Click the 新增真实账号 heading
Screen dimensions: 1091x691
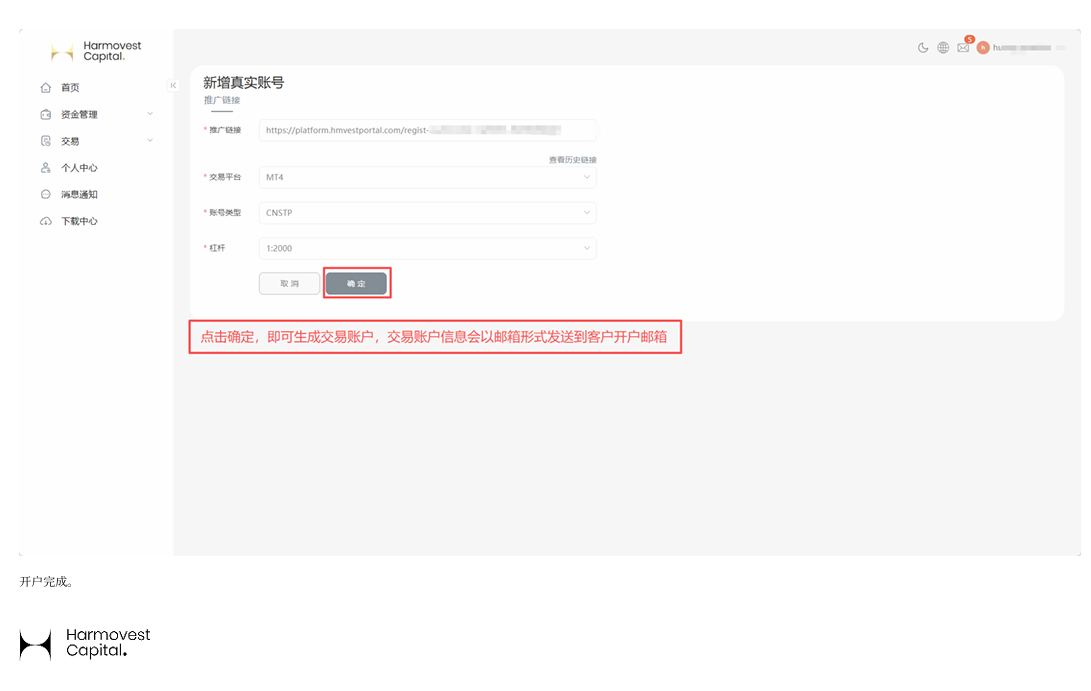pos(244,83)
